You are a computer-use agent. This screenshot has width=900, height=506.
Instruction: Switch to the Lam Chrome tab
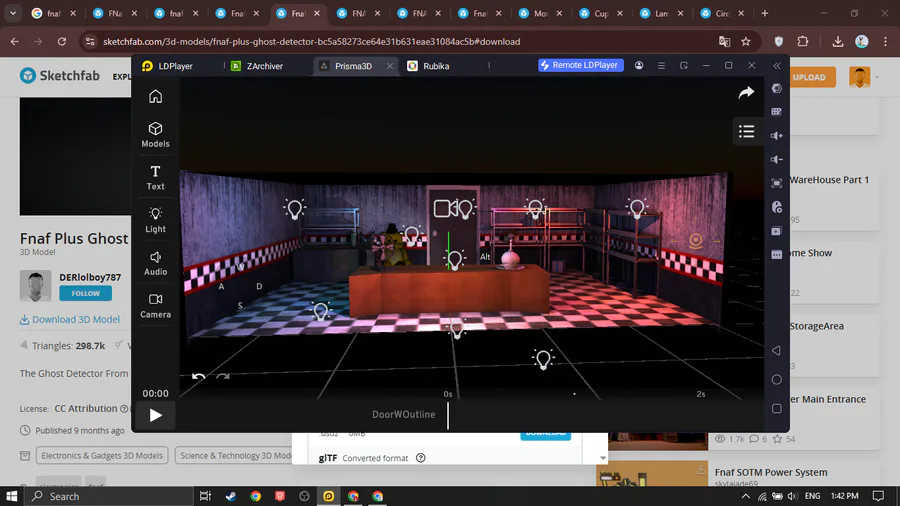pyautogui.click(x=662, y=13)
